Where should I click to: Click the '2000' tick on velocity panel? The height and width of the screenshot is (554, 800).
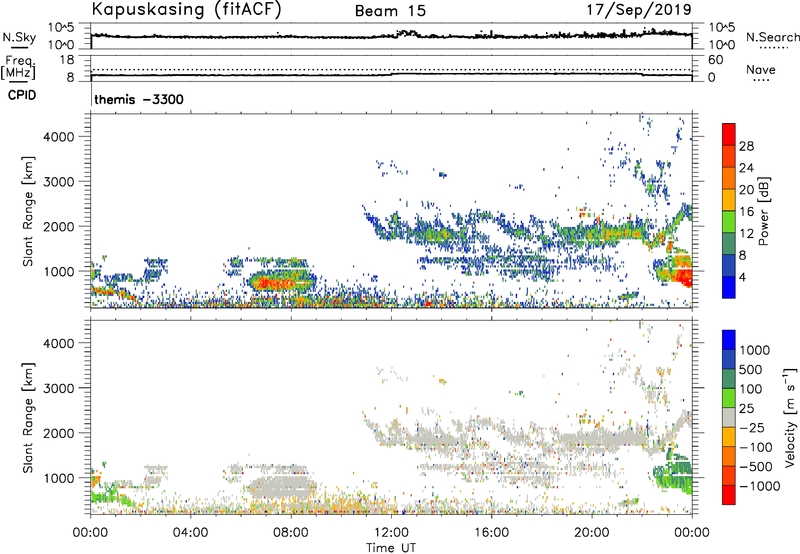(x=59, y=433)
